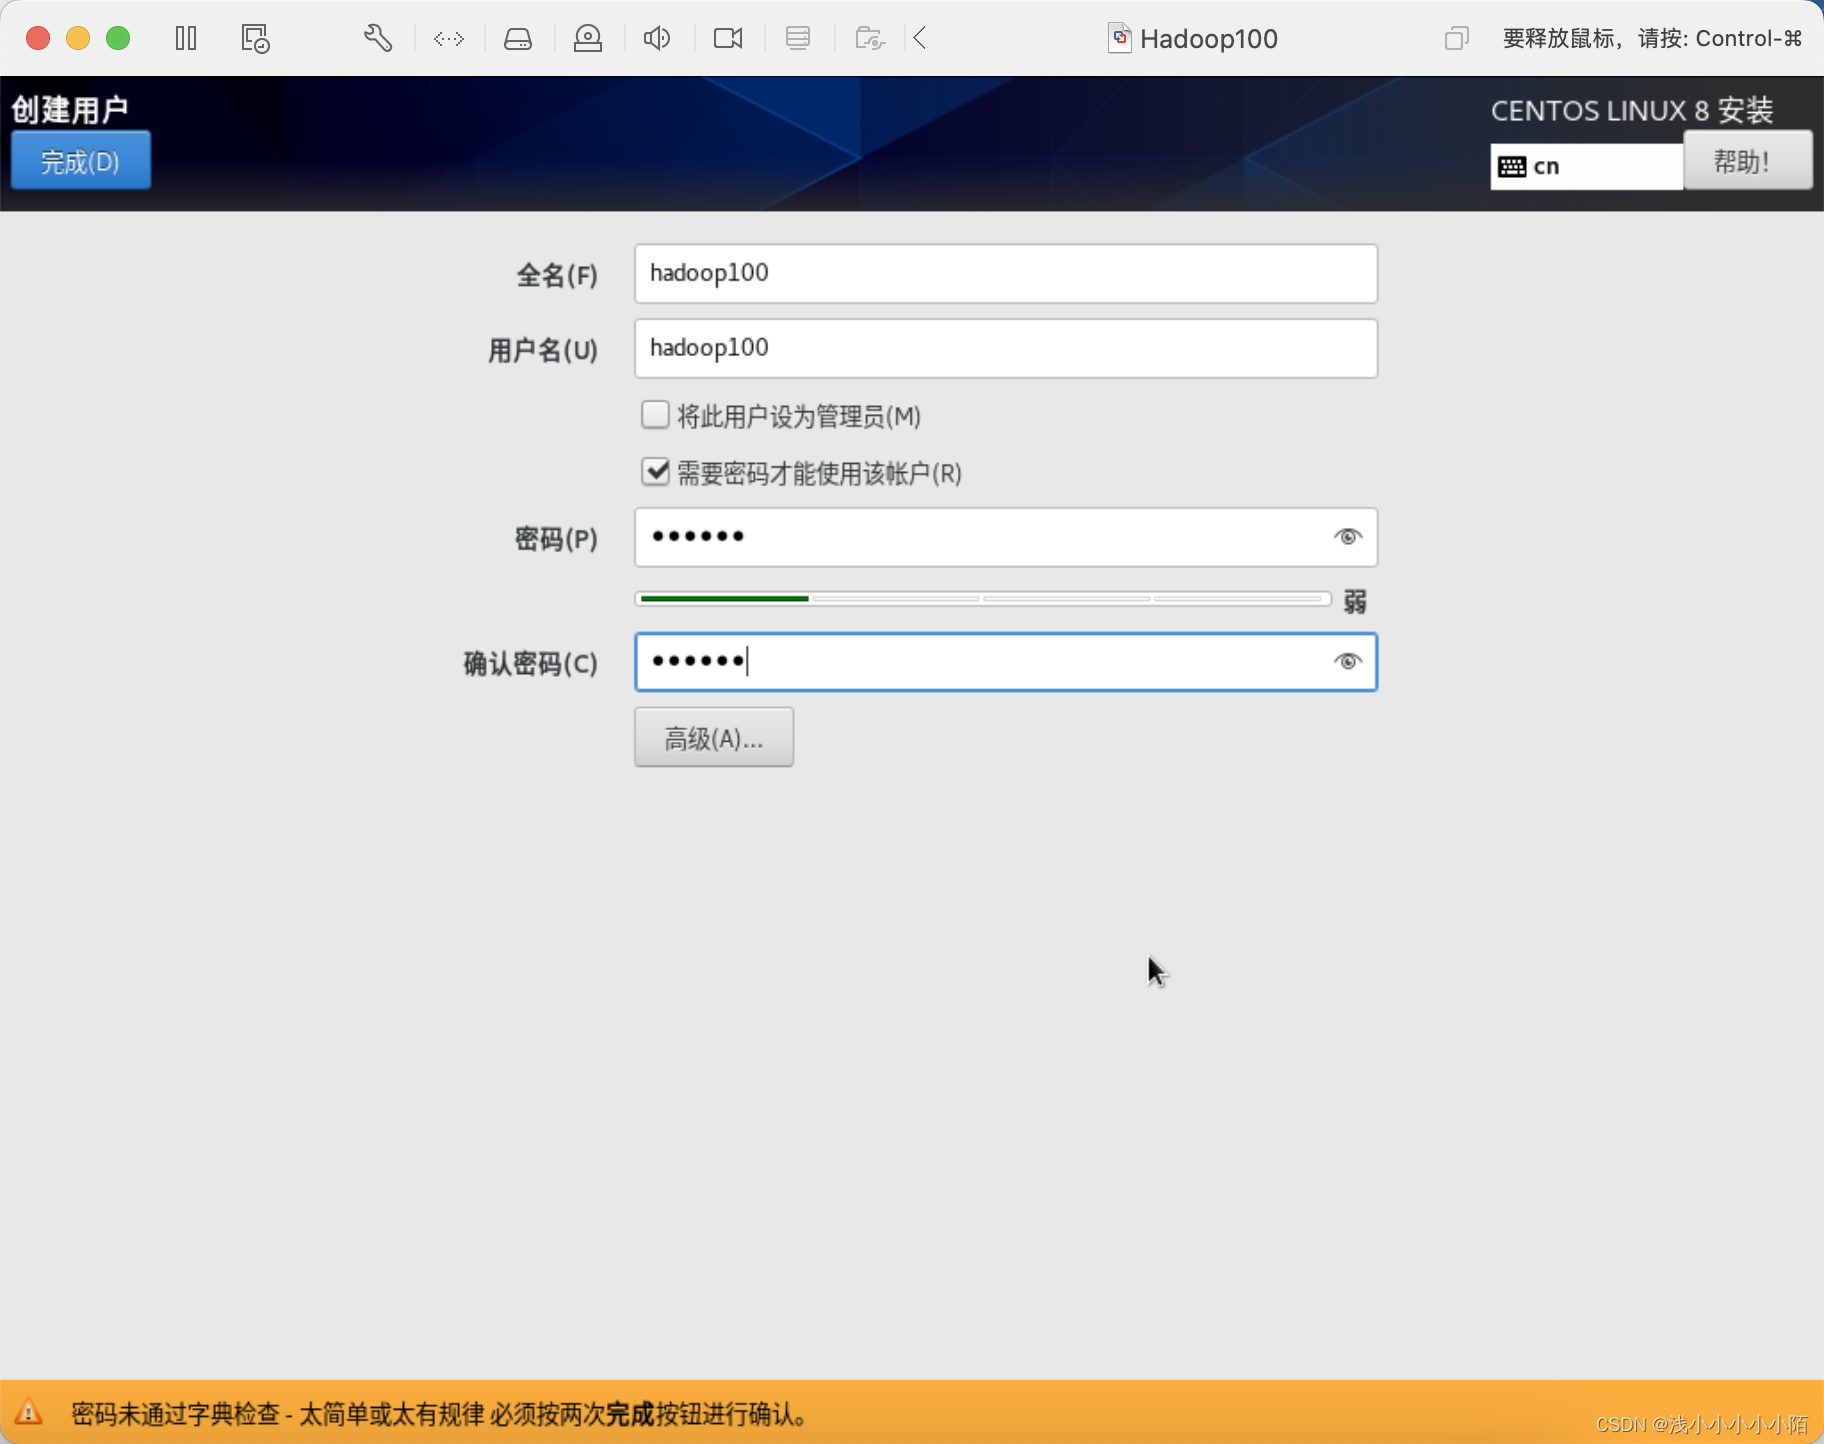
Task: Click the cn keyboard layout selector
Action: 1587,166
